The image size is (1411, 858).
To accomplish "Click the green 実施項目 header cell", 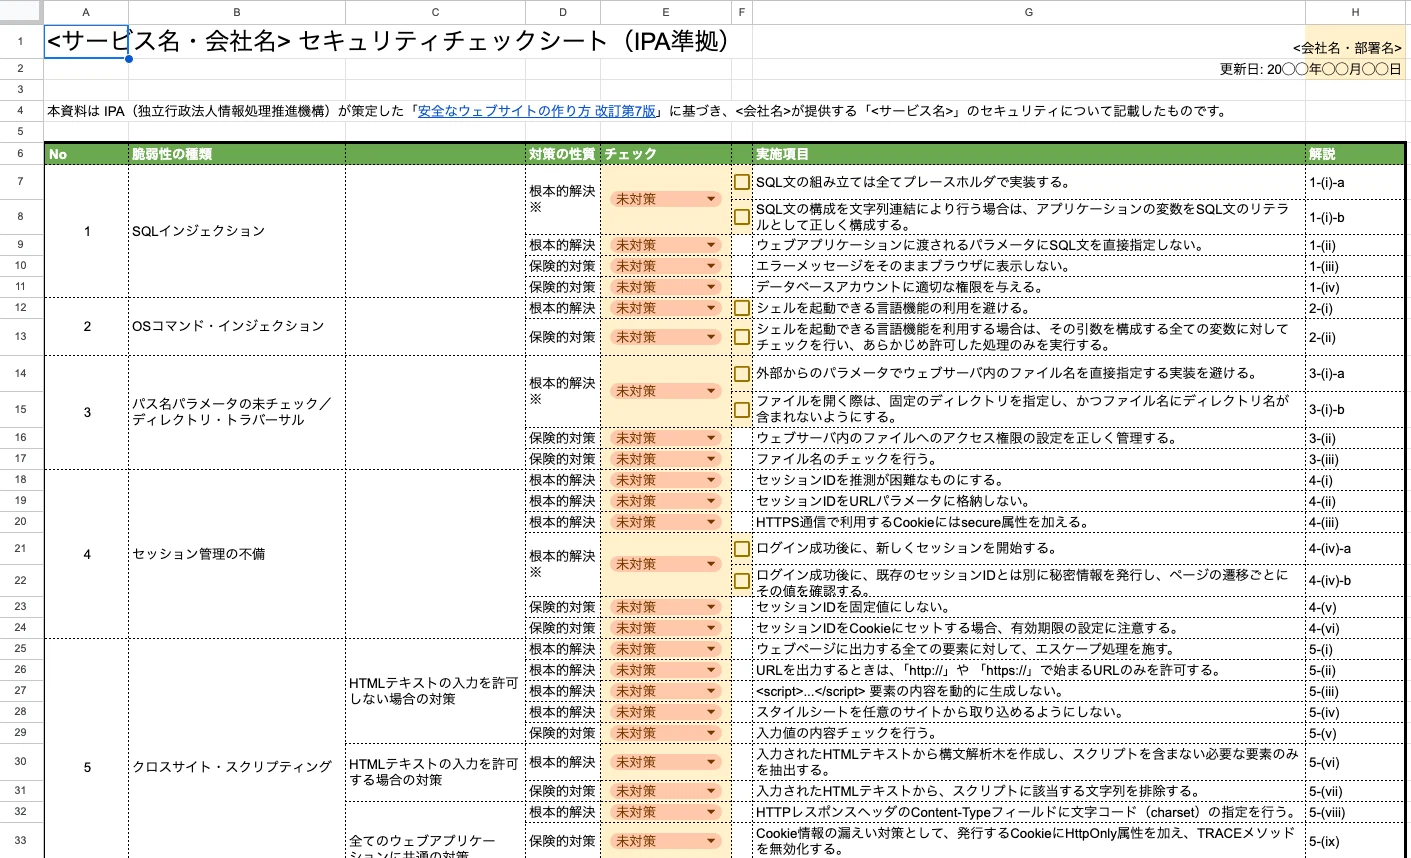I will click(x=1028, y=154).
